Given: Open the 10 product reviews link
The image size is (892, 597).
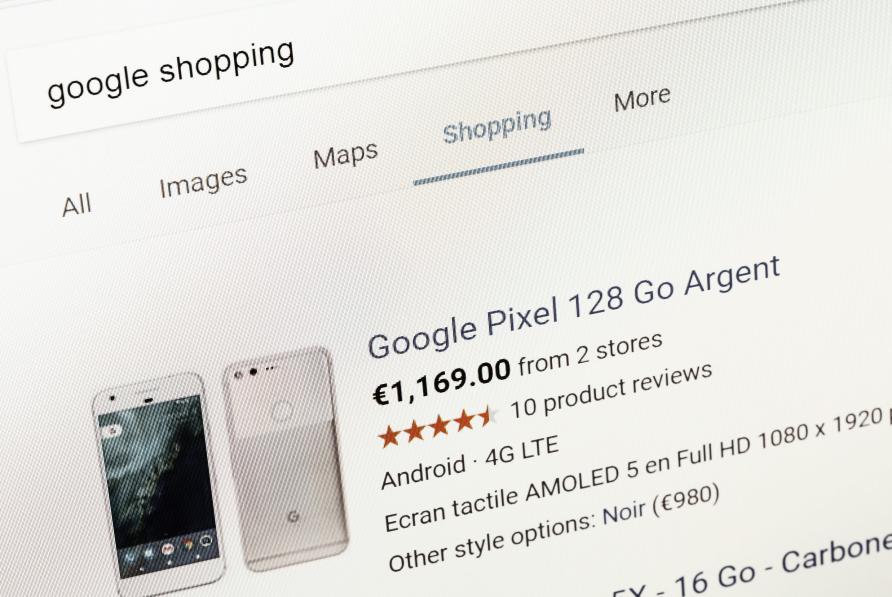Looking at the screenshot, I should coord(611,390).
